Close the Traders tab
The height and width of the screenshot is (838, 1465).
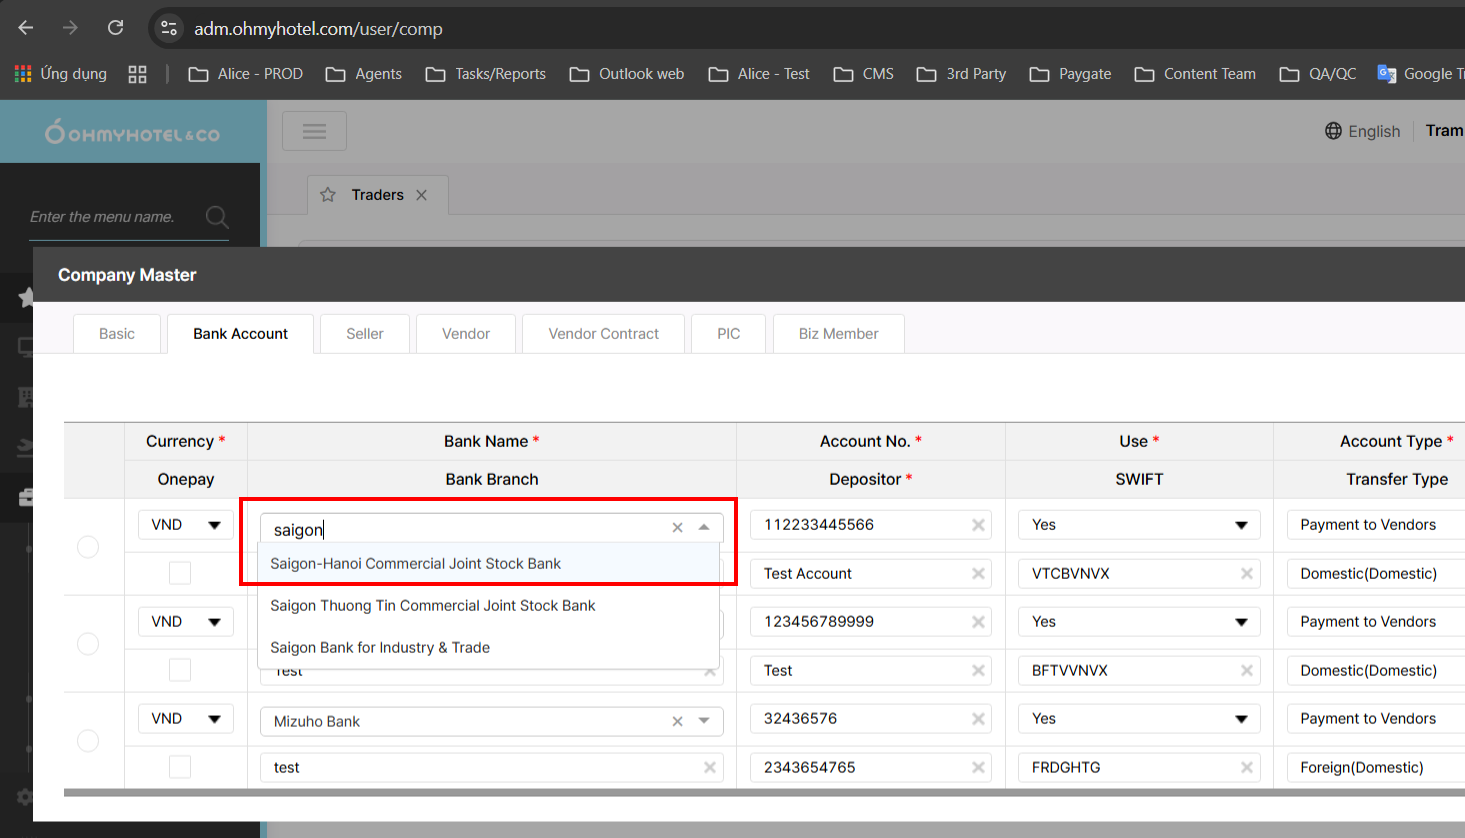[422, 195]
